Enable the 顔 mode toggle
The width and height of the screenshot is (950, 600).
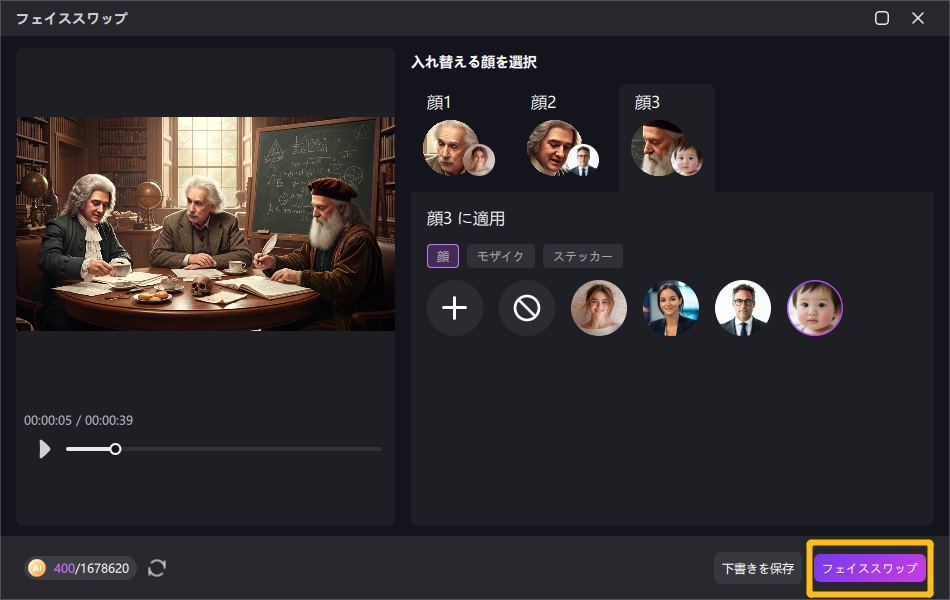pos(443,256)
